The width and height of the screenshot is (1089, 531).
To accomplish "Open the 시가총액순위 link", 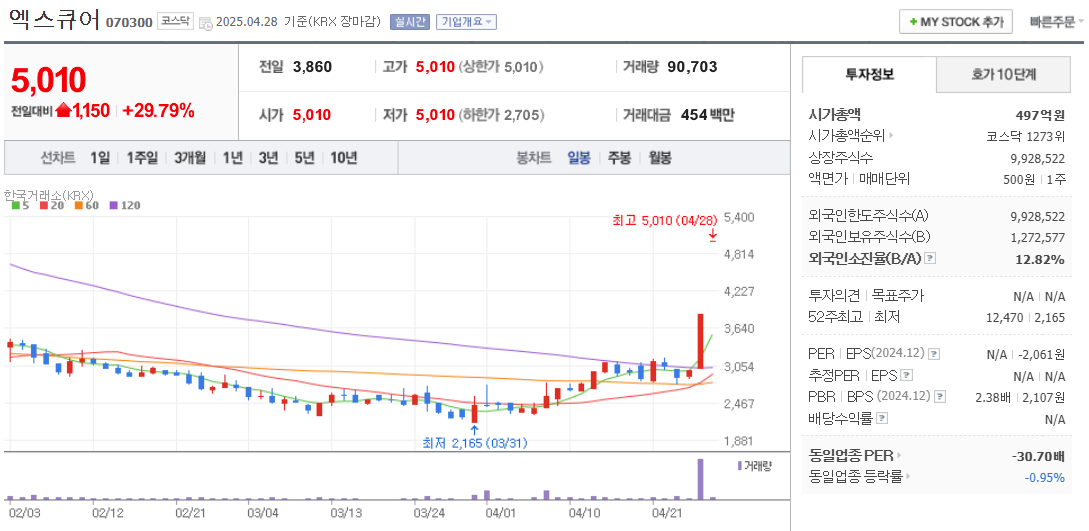I will pyautogui.click(x=847, y=136).
